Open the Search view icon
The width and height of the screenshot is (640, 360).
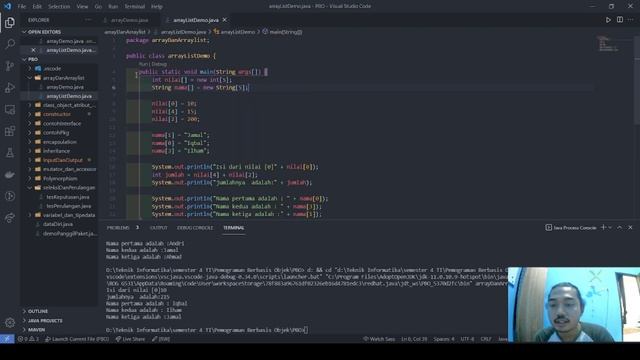point(10,44)
